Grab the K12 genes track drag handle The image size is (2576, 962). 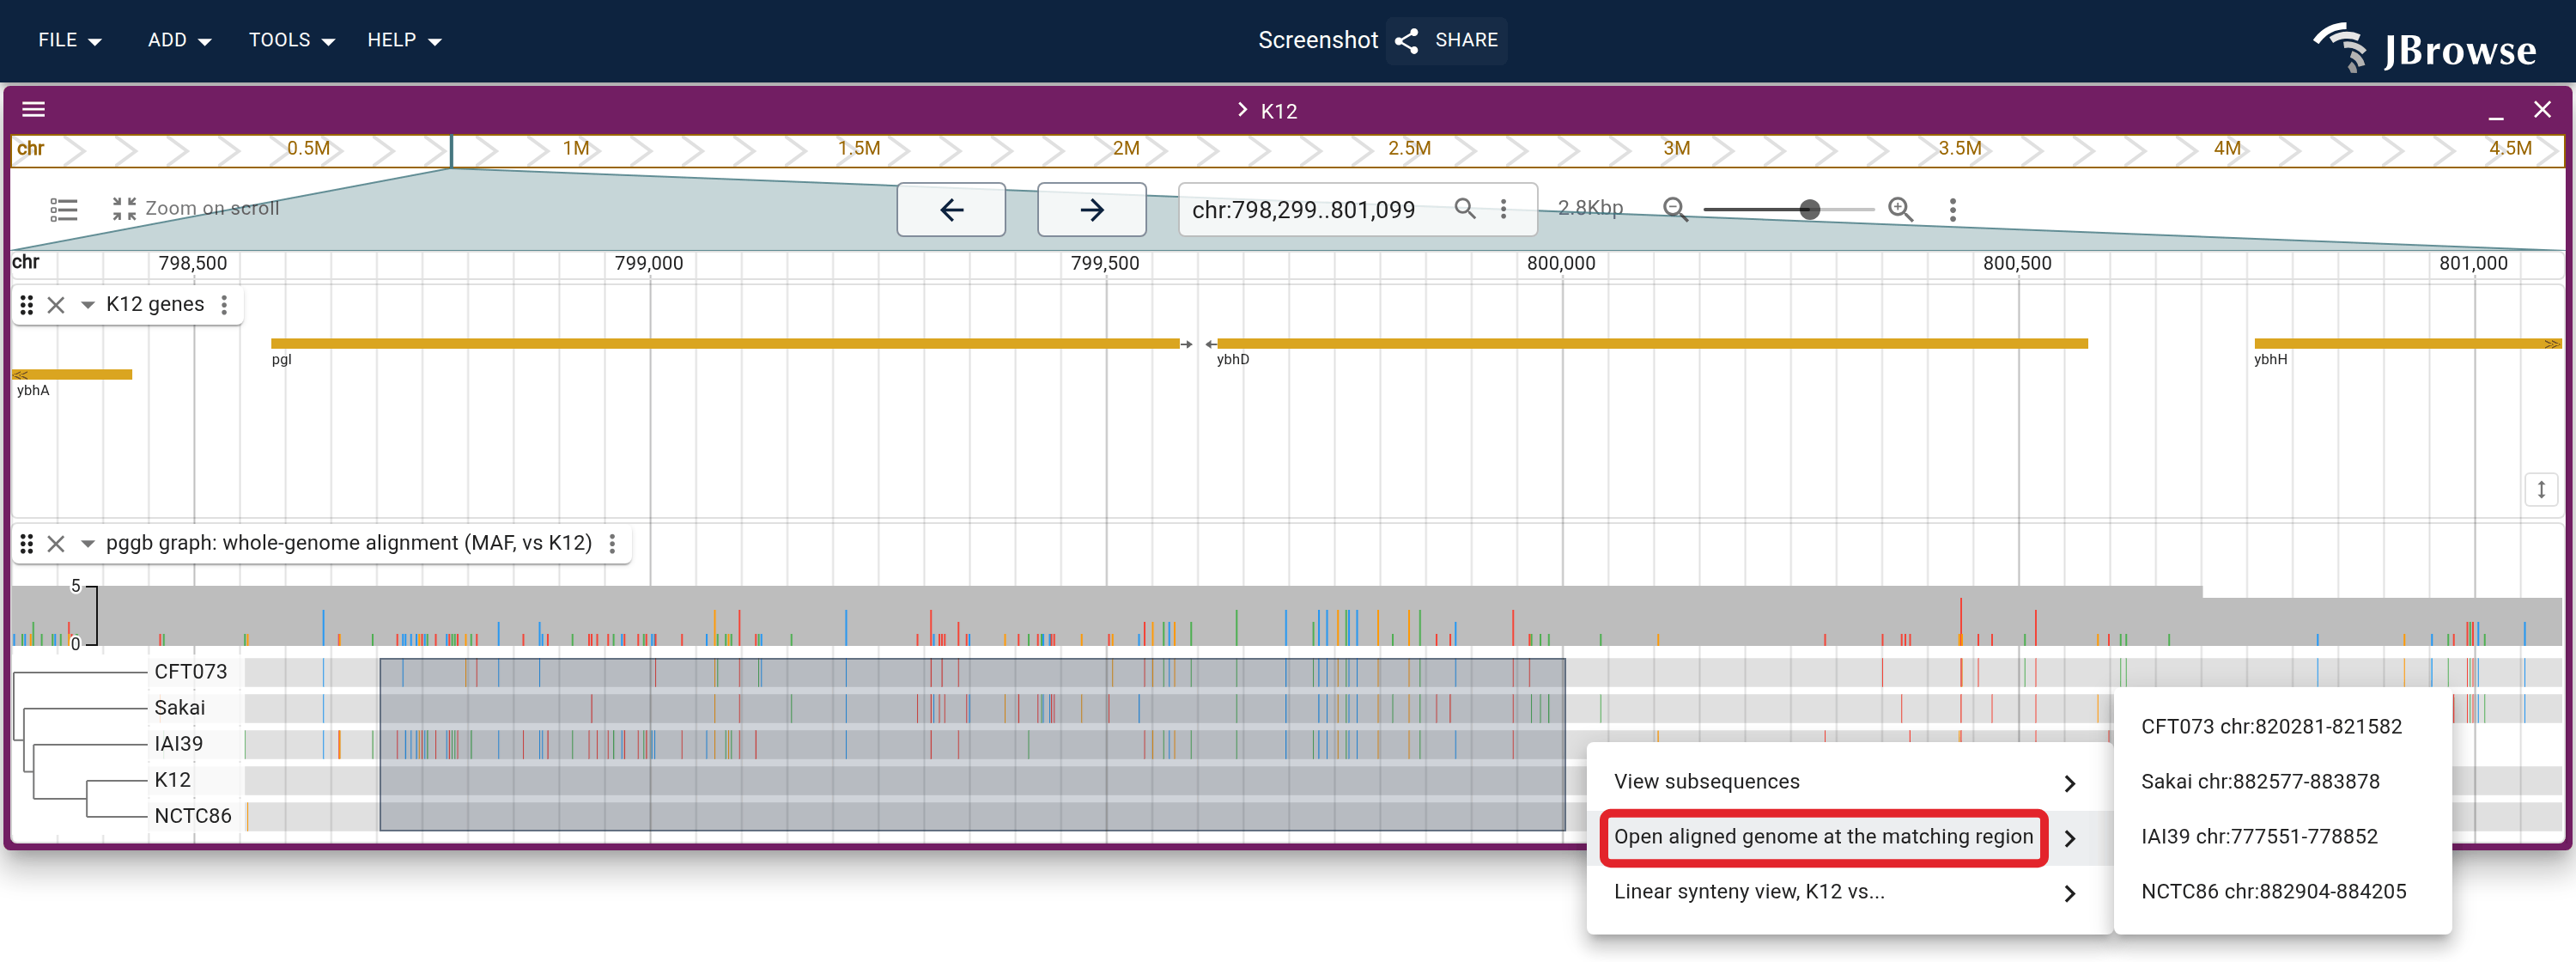(x=27, y=305)
